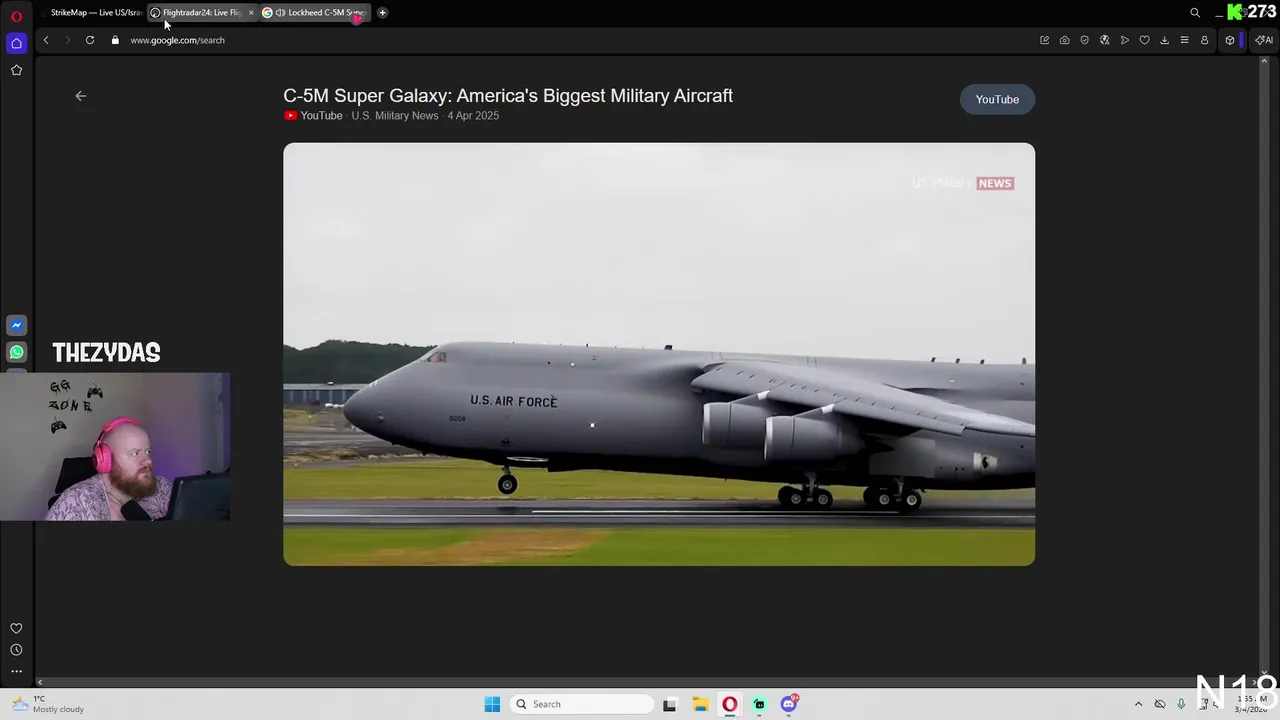Click the microphone tray icon
This screenshot has width=1280, height=720.
tap(1182, 704)
